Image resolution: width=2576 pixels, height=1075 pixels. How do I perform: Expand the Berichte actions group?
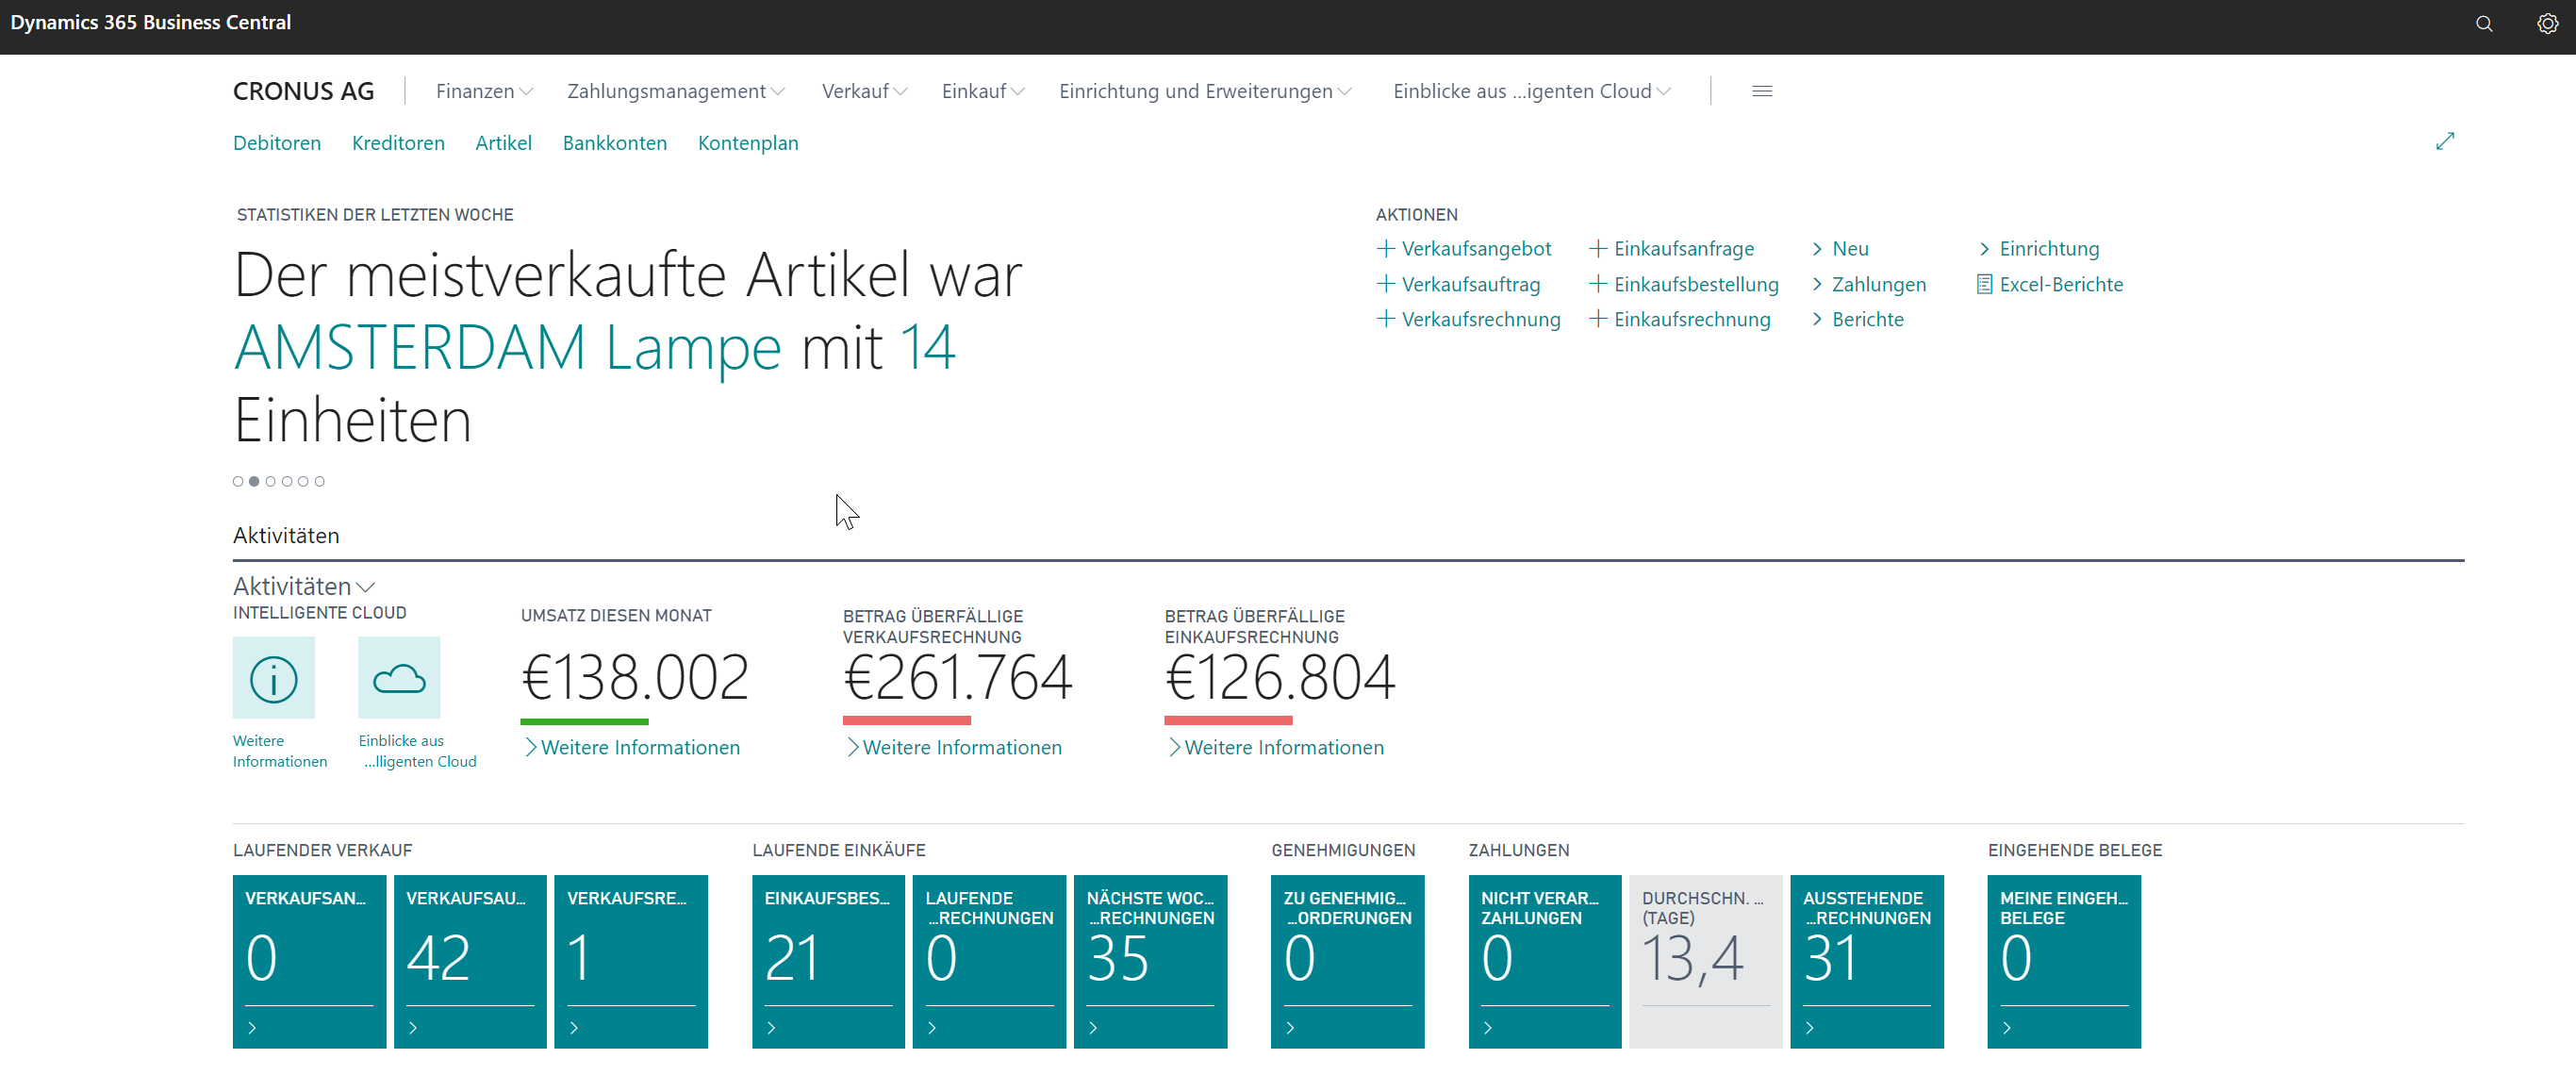[x=1857, y=319]
